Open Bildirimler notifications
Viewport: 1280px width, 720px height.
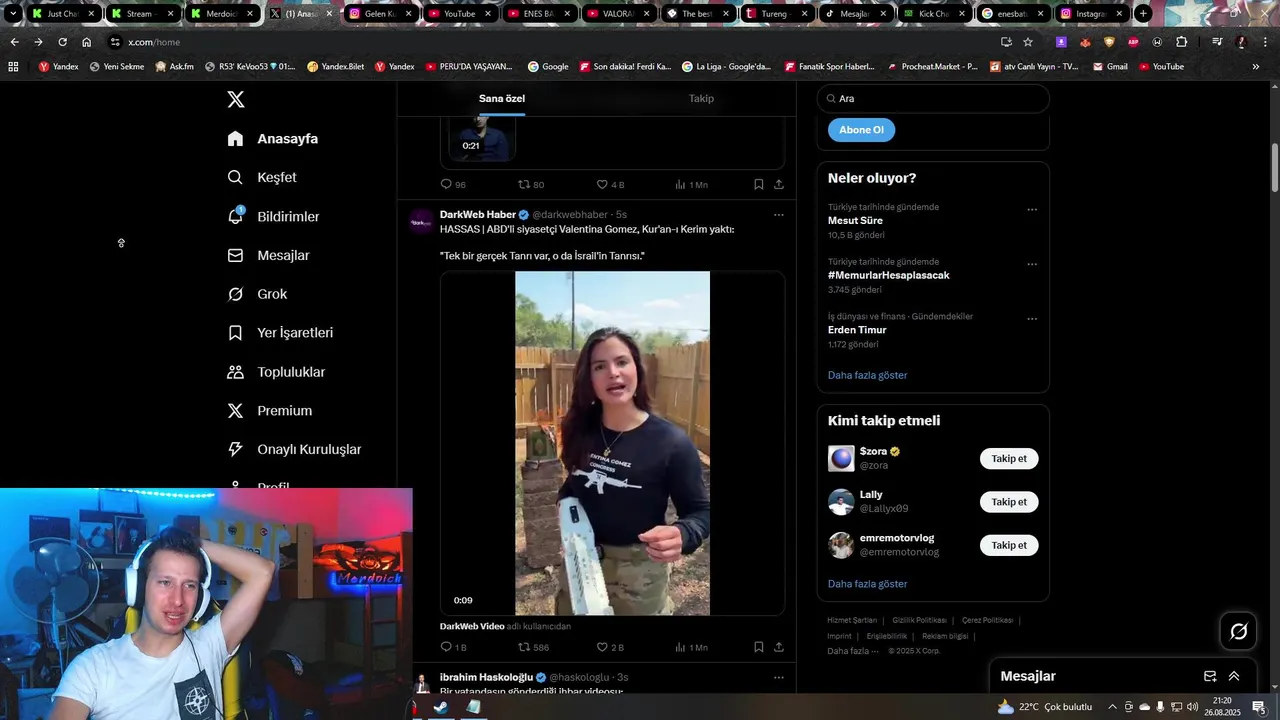point(274,216)
